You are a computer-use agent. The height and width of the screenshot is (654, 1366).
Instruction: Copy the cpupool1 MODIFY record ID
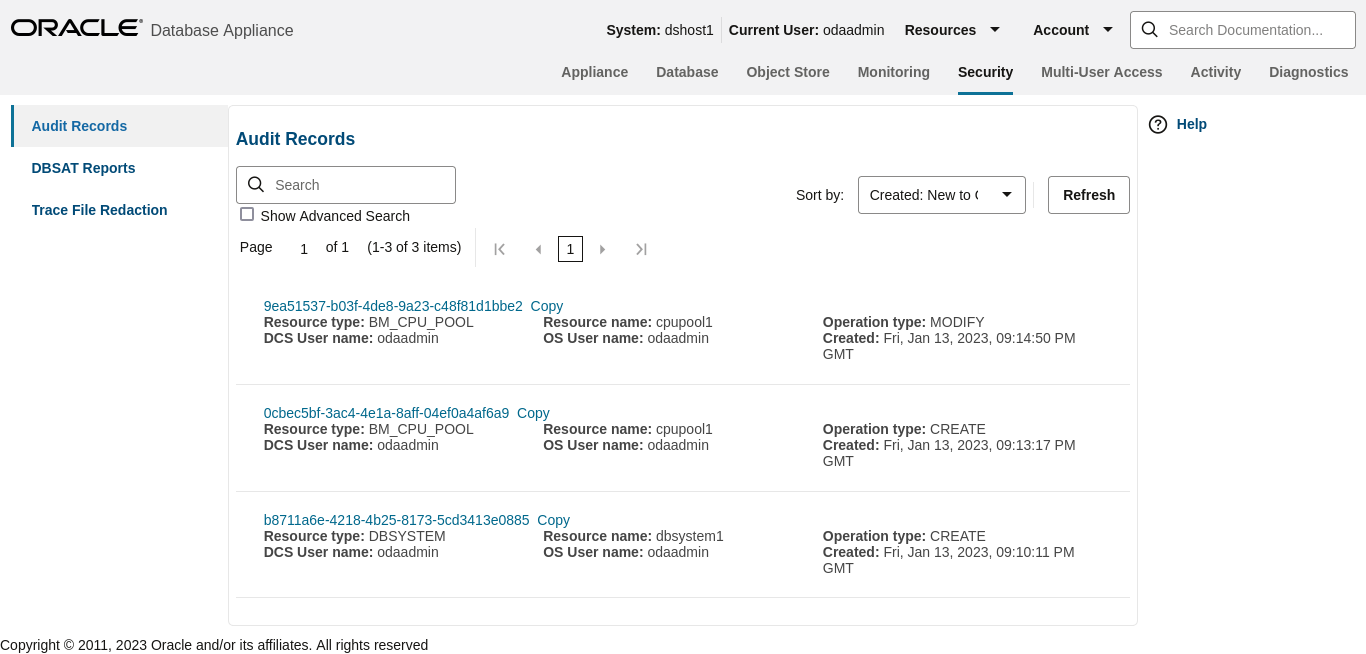point(546,306)
